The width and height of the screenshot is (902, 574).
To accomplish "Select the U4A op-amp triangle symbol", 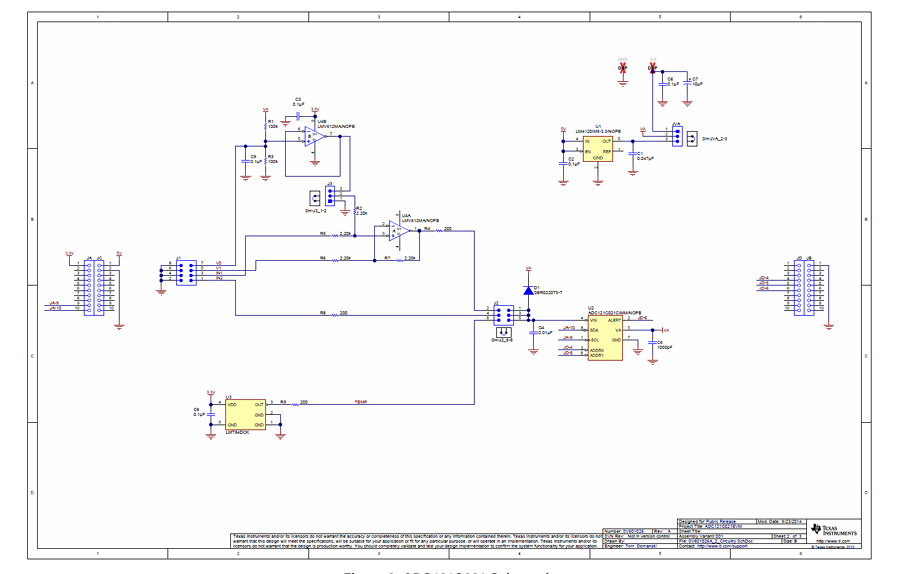I will tap(399, 230).
